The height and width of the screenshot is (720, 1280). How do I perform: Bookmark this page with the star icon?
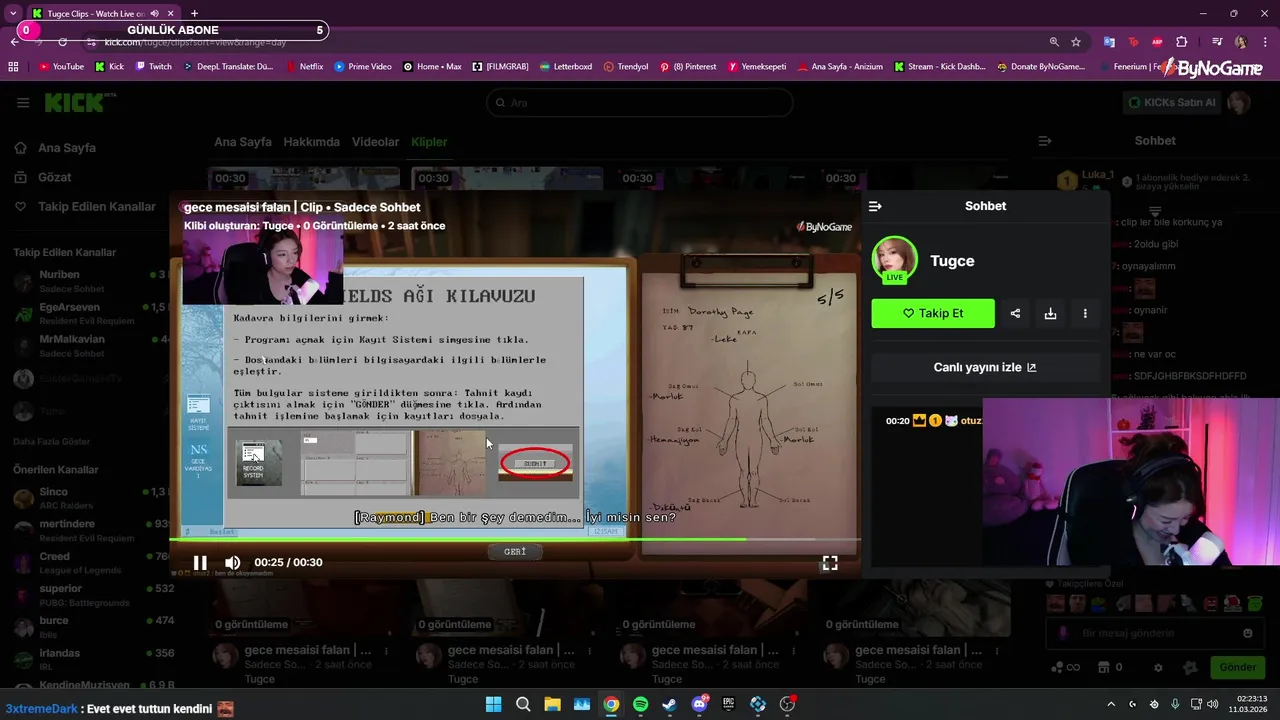pos(1076,42)
